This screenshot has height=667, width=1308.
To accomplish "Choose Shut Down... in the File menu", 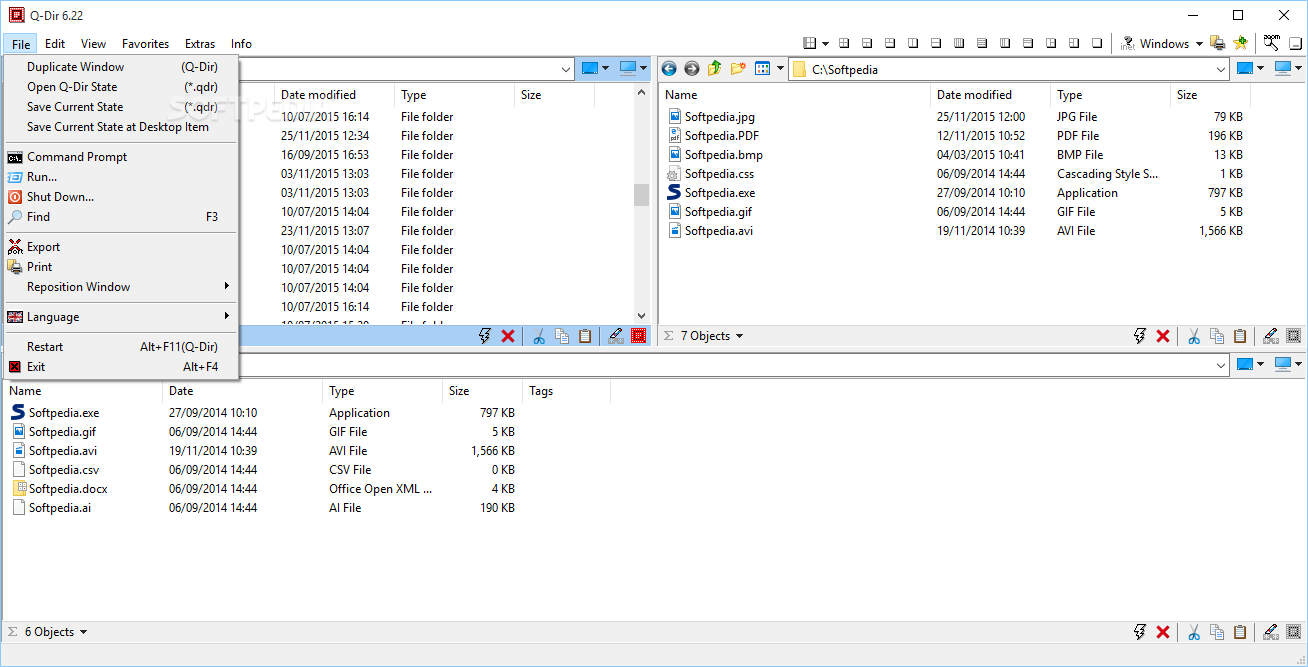I will (x=120, y=197).
